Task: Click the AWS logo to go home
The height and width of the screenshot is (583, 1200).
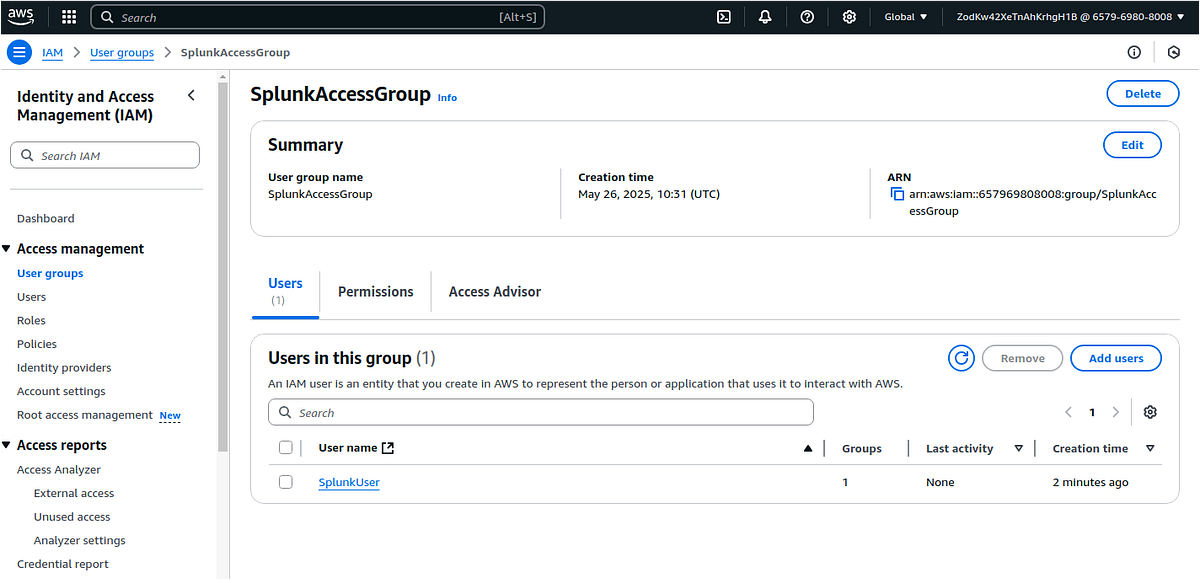Action: tap(22, 16)
